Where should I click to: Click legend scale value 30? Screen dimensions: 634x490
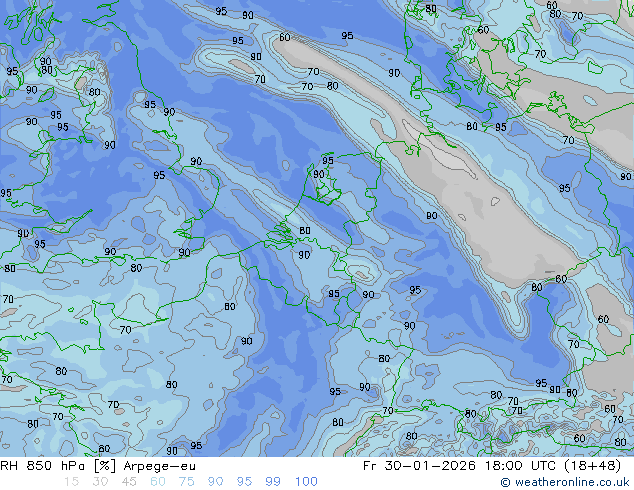coord(100,482)
